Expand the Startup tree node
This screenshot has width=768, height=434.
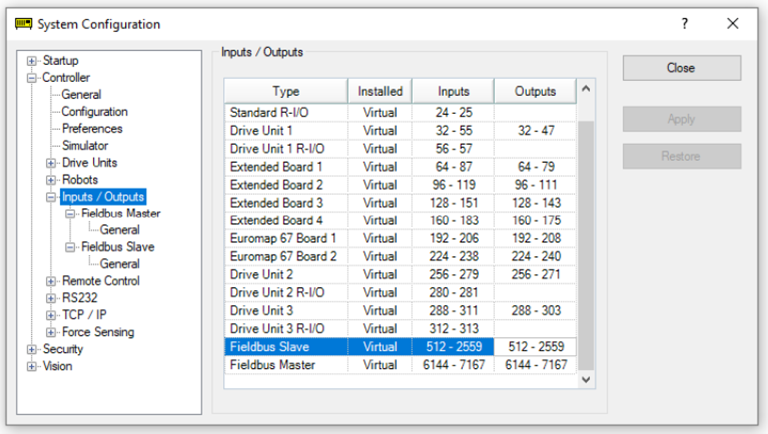(x=32, y=61)
